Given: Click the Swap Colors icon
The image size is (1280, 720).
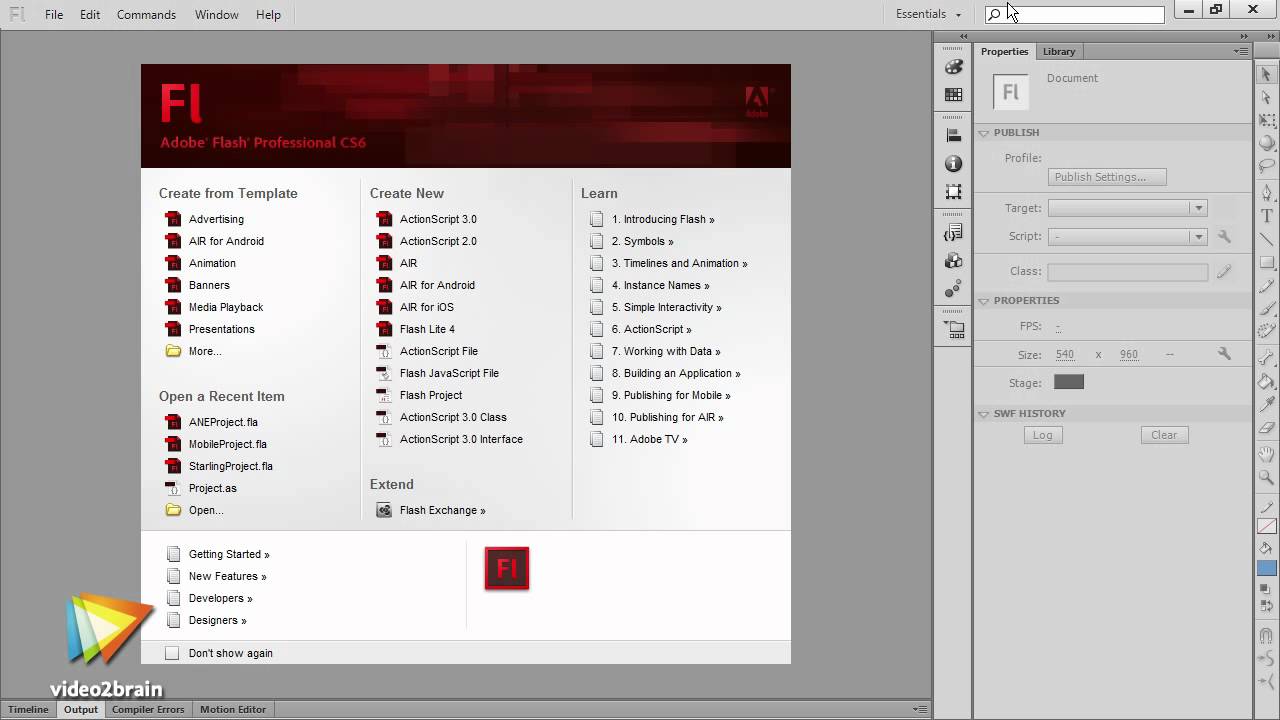Looking at the screenshot, I should coord(1266,604).
